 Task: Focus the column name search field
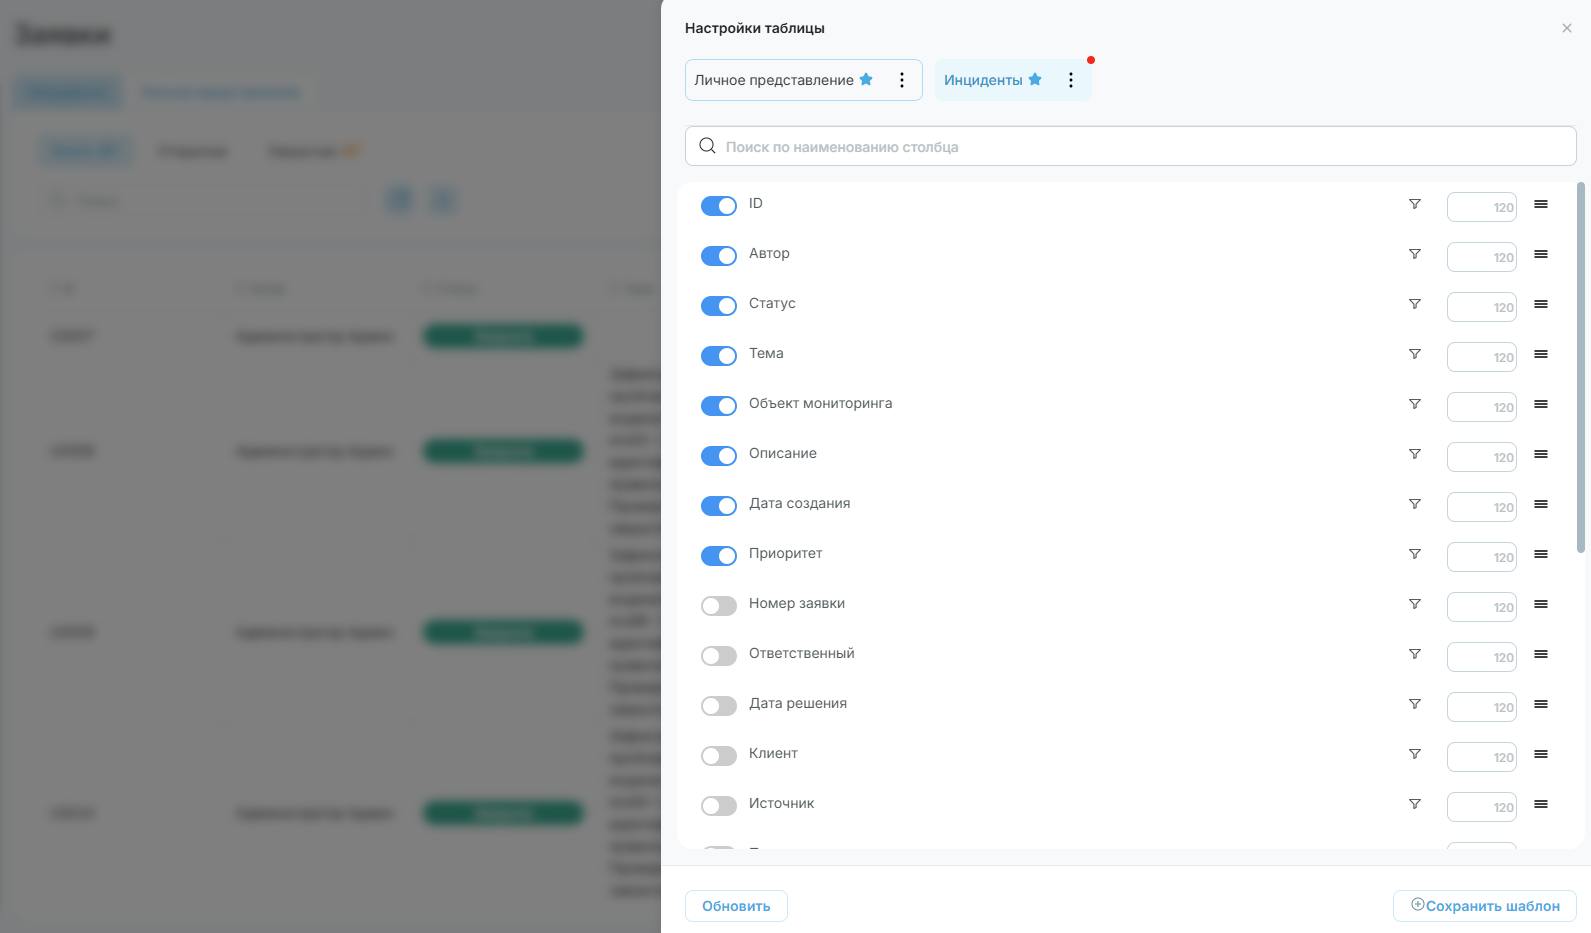[x=1131, y=146]
